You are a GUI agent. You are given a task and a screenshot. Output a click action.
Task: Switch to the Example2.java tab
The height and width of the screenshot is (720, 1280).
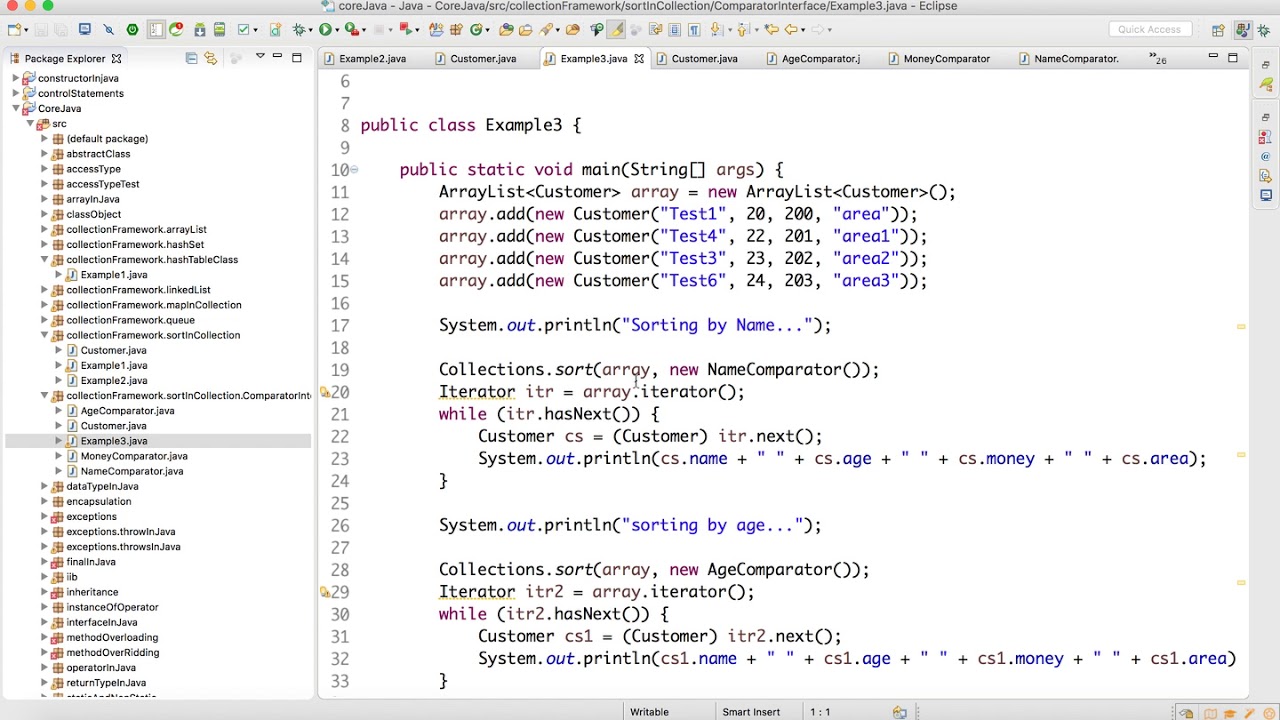[372, 59]
